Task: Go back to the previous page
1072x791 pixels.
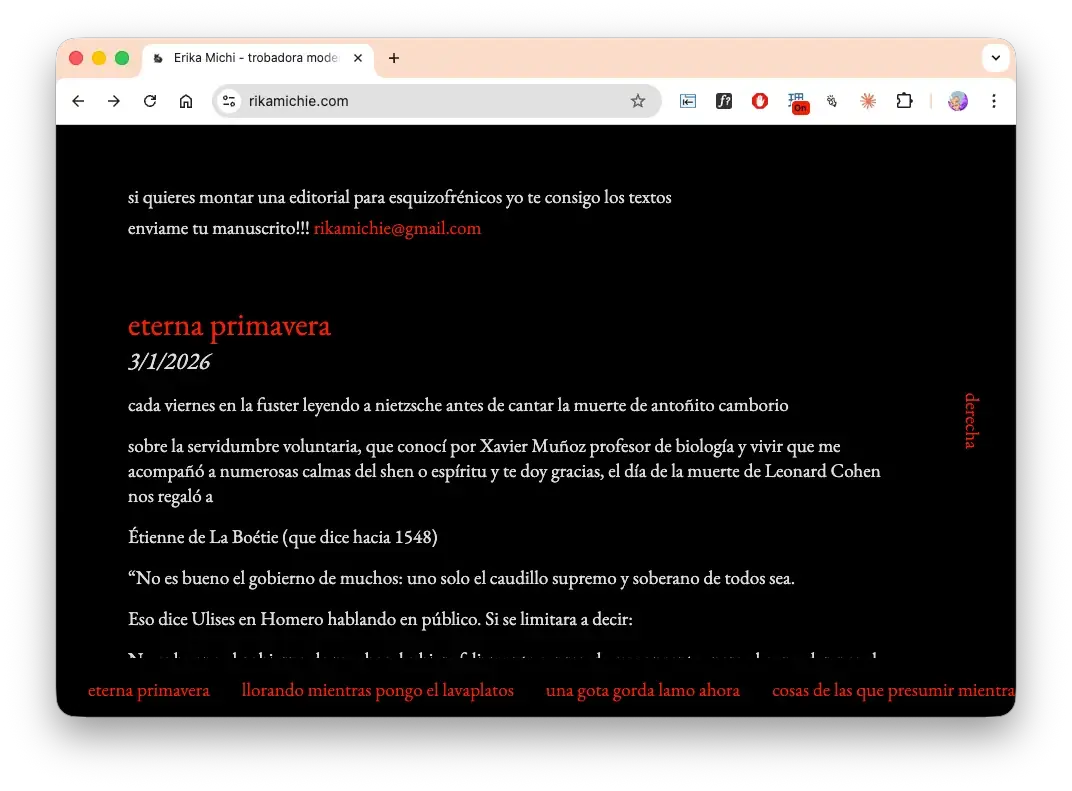Action: pos(78,101)
